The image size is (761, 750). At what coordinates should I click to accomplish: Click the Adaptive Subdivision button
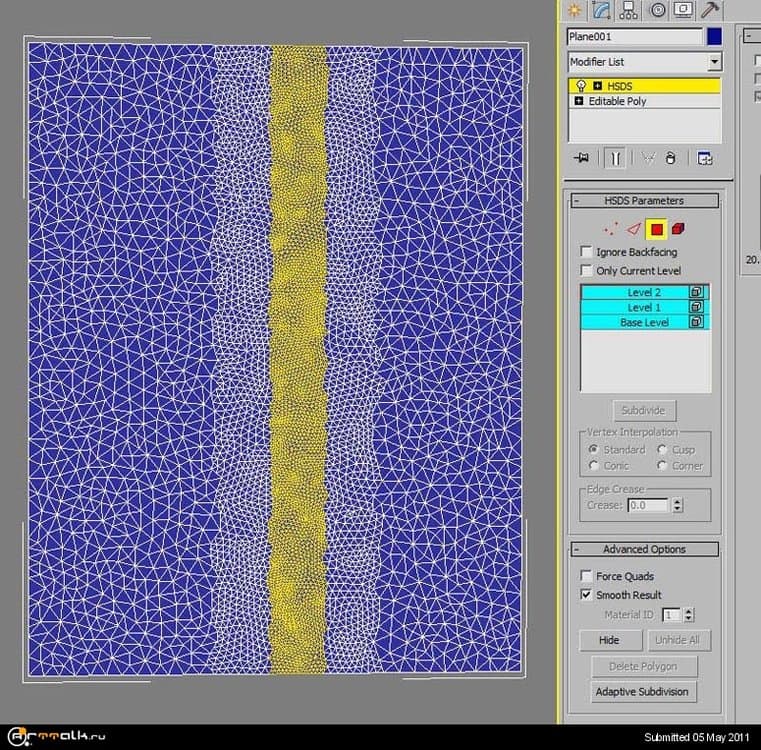click(x=643, y=692)
